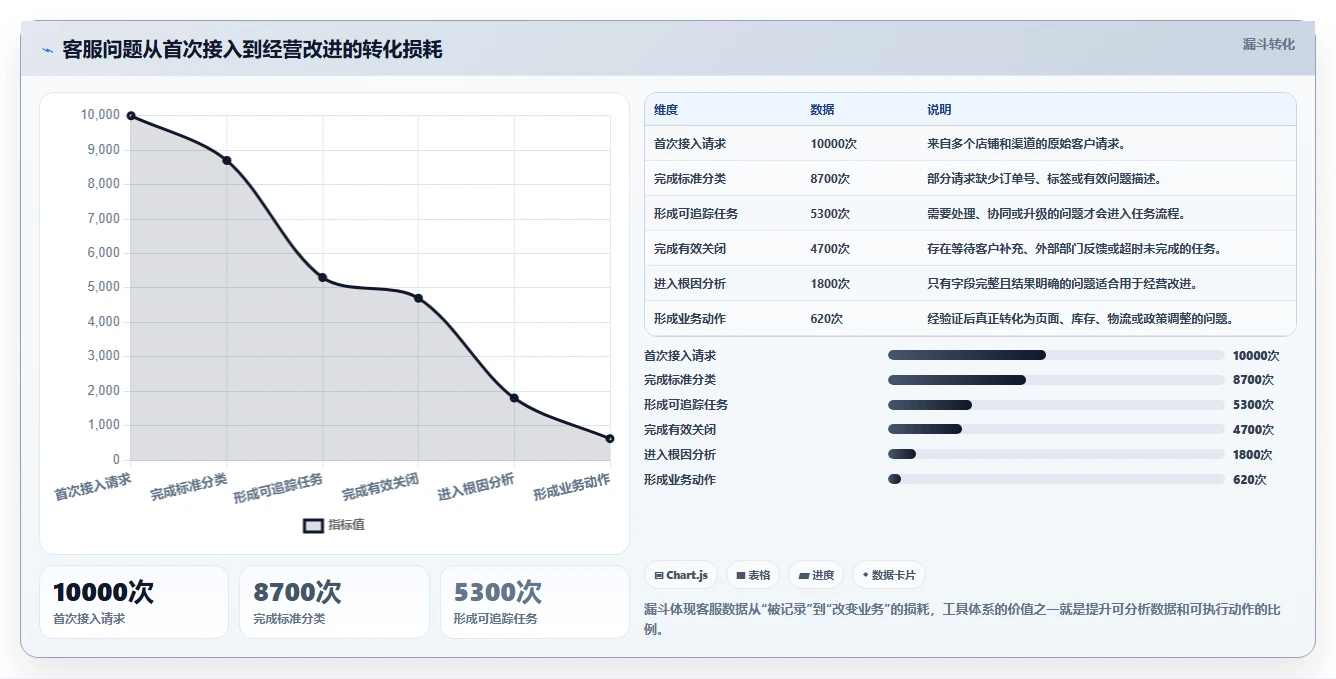Viewport: 1336px width, 679px height.
Task: Click the 形成可追踪任务 progress bar
Action: click(x=1056, y=405)
